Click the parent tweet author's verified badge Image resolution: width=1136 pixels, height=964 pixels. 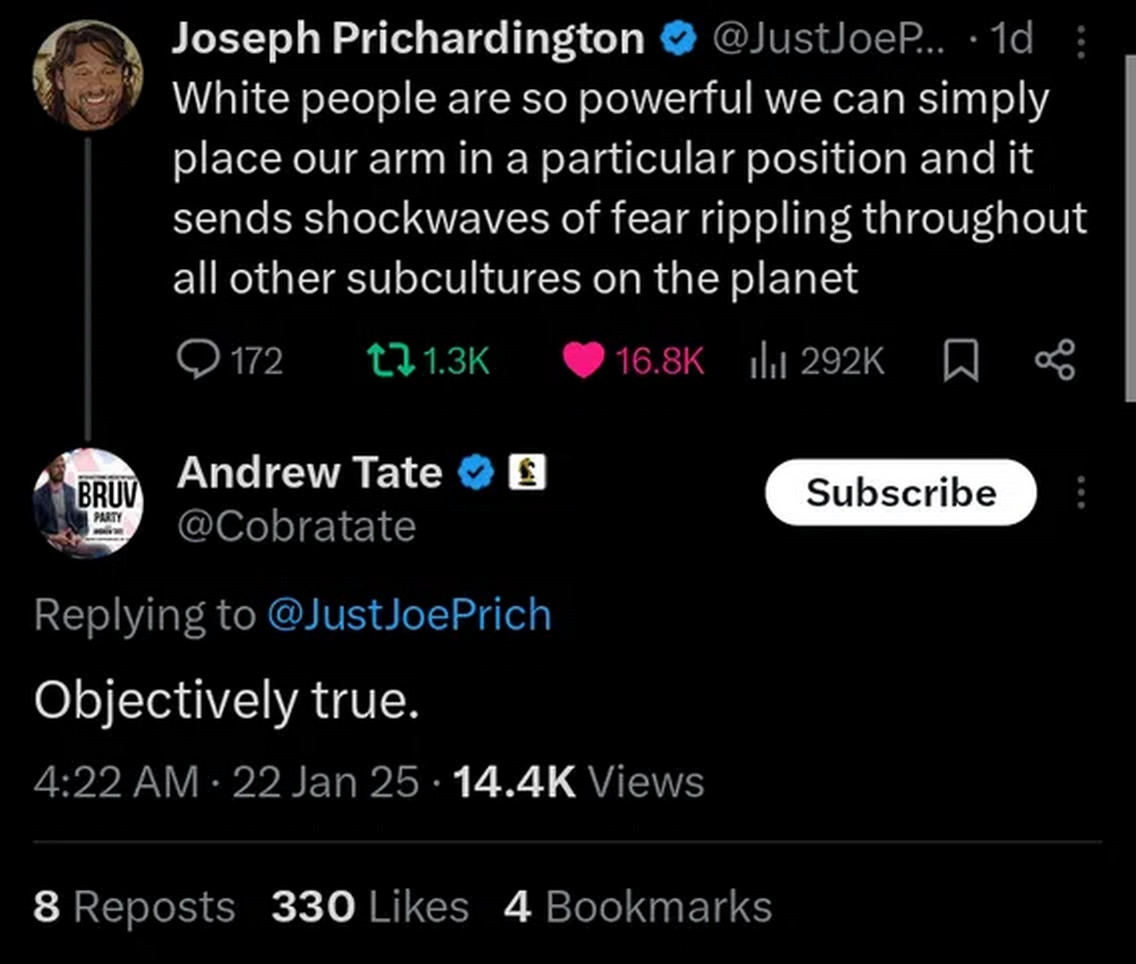tap(678, 38)
